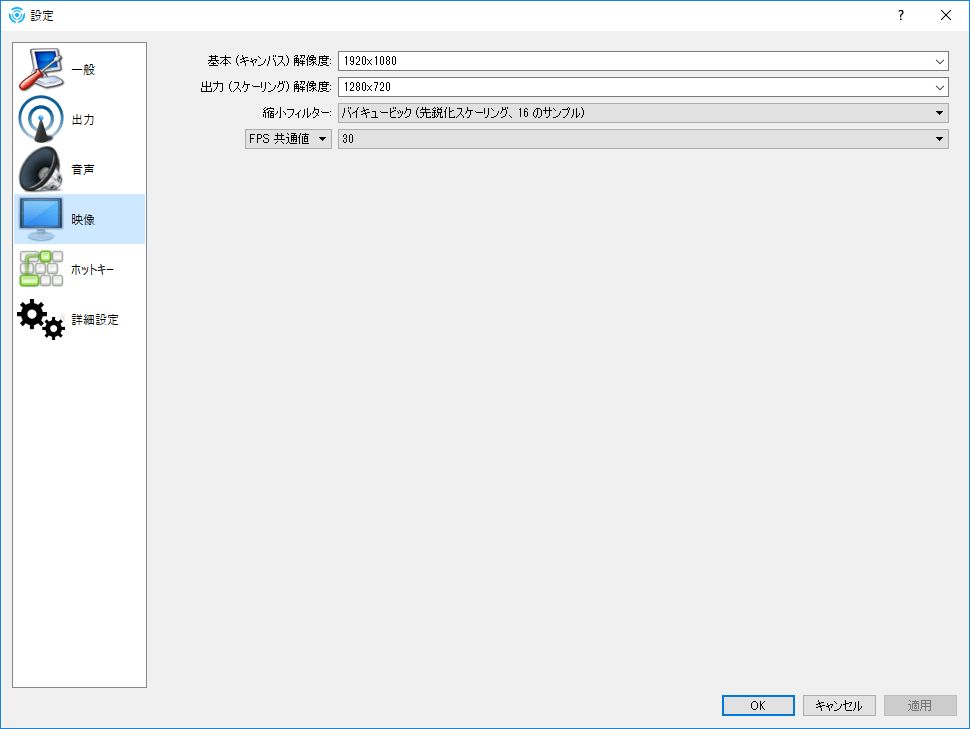
Task: Click the 縮小フィルター label text
Action: click(x=297, y=113)
